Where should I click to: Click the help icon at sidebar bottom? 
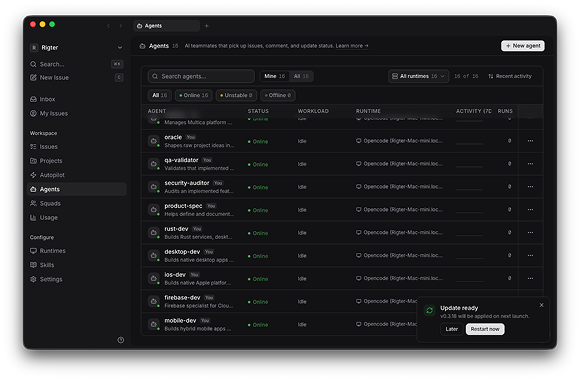pyautogui.click(x=121, y=340)
